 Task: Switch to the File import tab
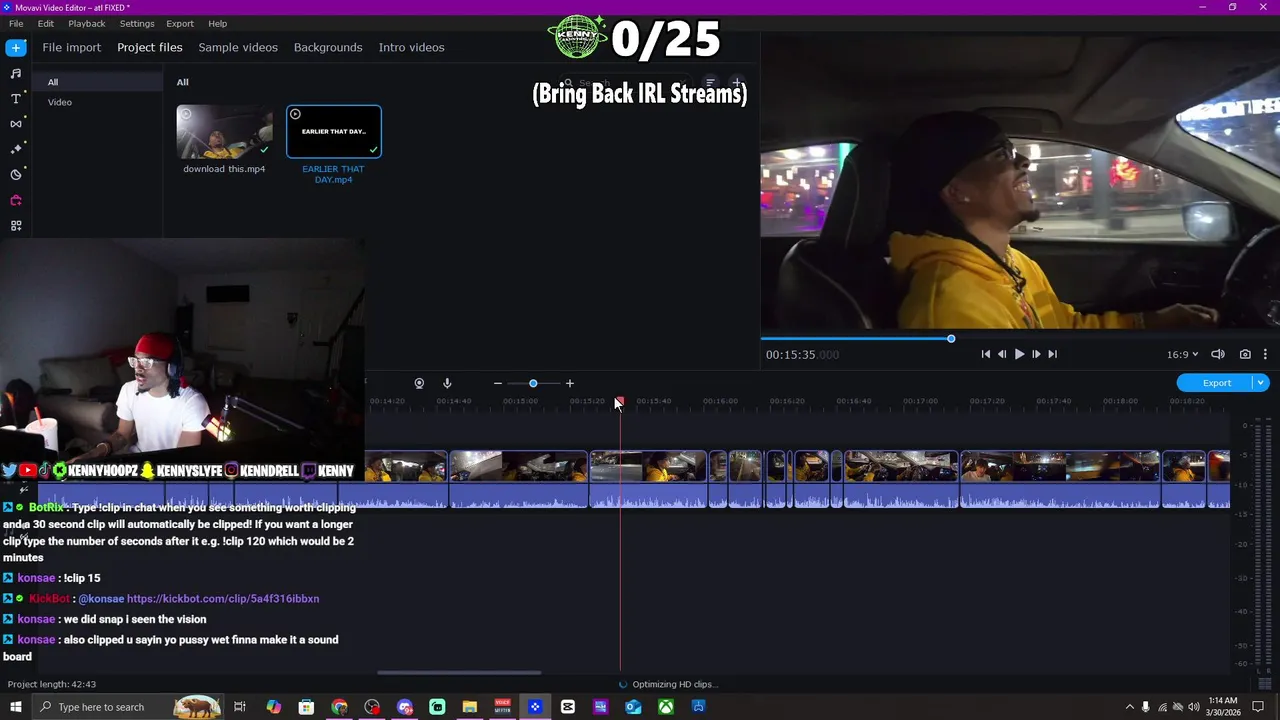click(x=71, y=47)
